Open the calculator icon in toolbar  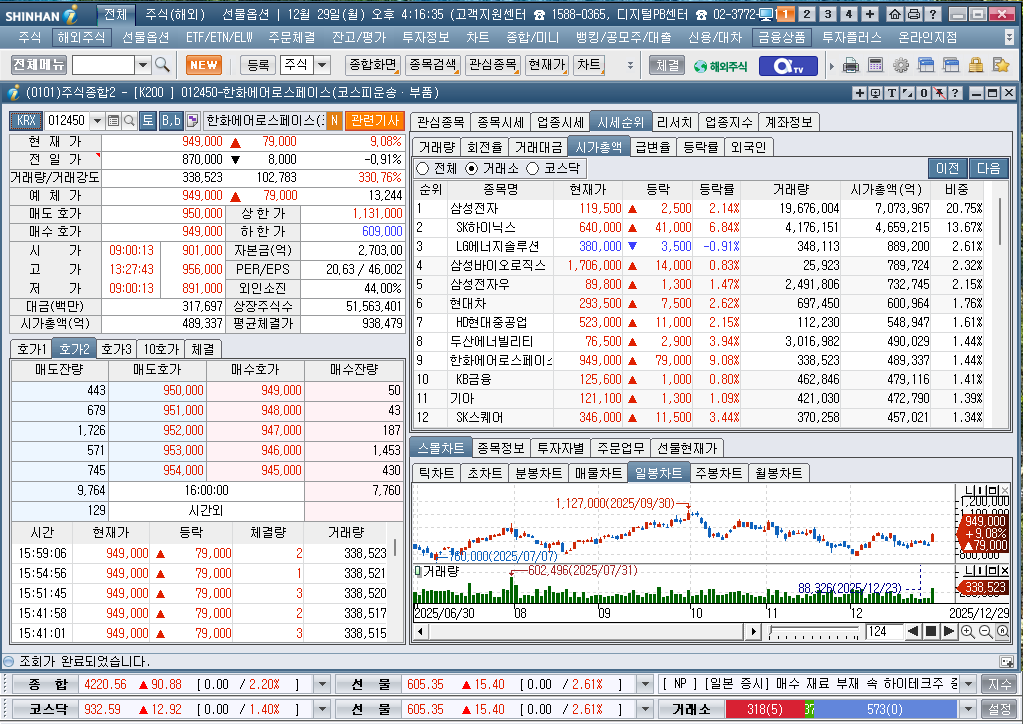pyautogui.click(x=876, y=65)
